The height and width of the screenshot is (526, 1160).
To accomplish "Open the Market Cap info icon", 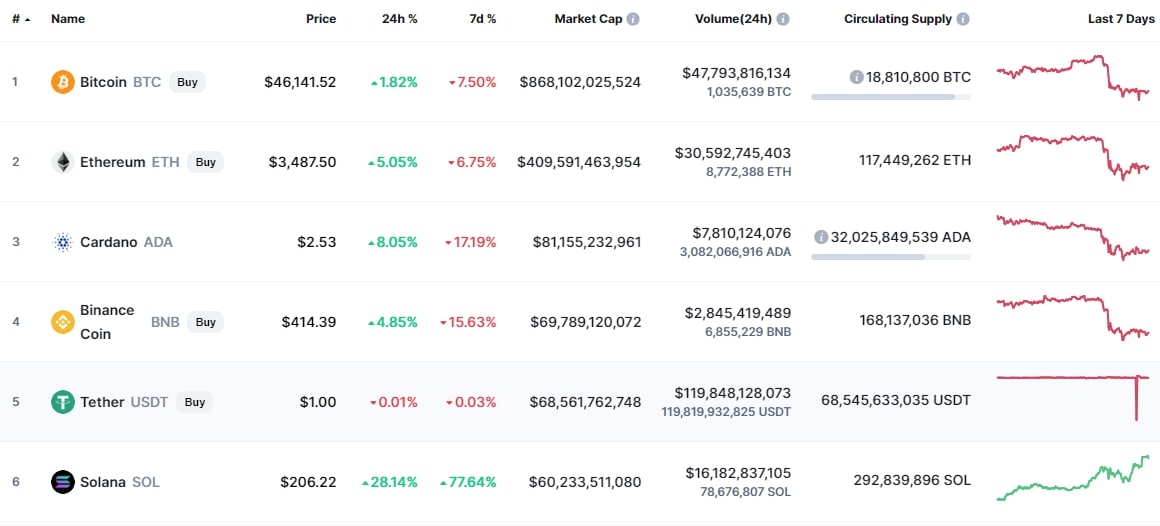I will pos(633,19).
